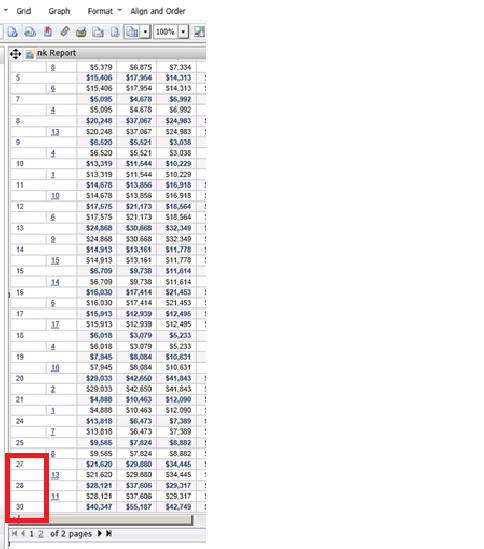The image size is (484, 549).
Task: Click bold cell $42,650
Action: click(x=139, y=378)
